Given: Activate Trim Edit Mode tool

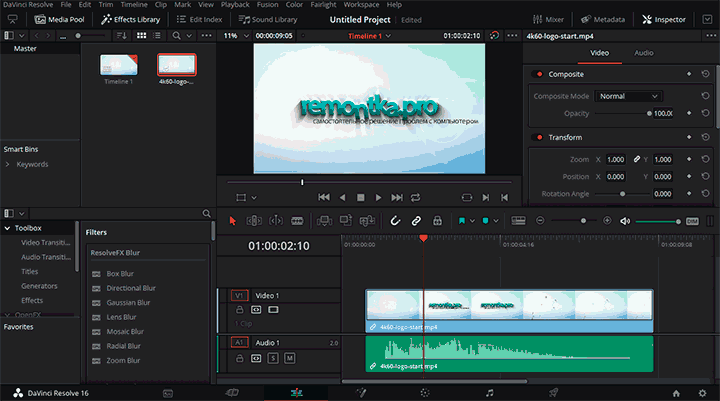Looking at the screenshot, I should tap(254, 221).
